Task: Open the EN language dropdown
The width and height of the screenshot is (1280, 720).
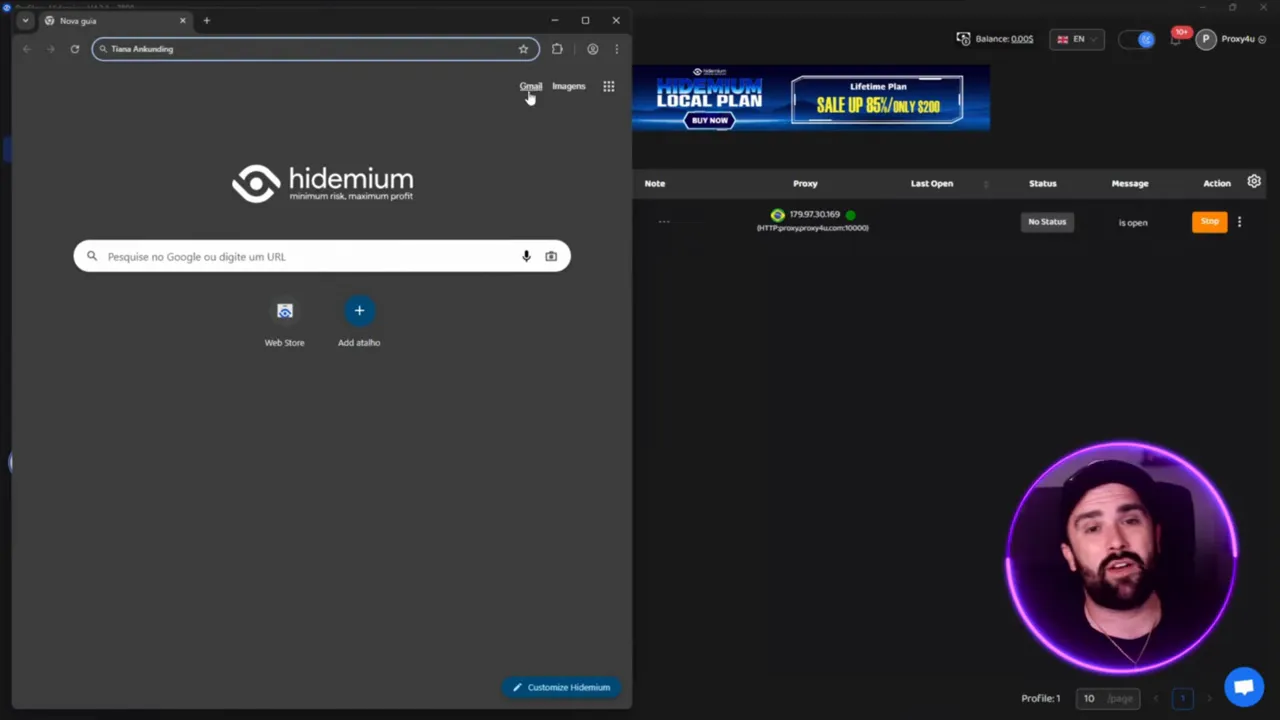Action: pyautogui.click(x=1077, y=39)
